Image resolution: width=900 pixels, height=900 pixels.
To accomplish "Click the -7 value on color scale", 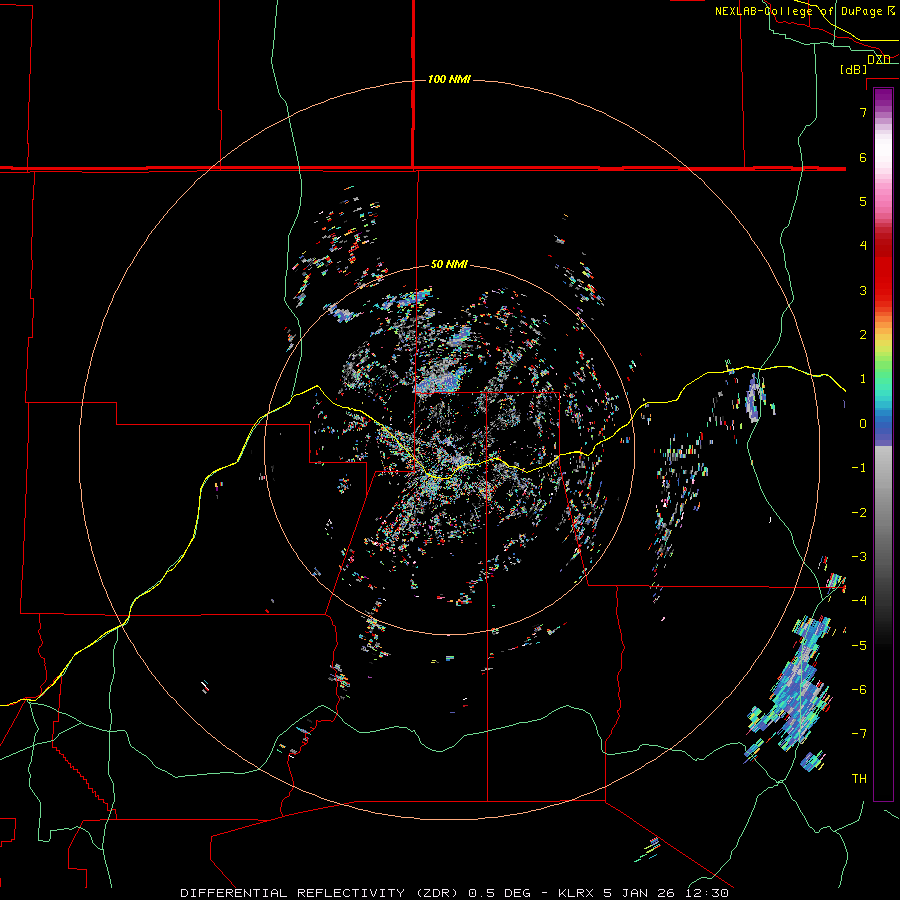I will pyautogui.click(x=859, y=734).
